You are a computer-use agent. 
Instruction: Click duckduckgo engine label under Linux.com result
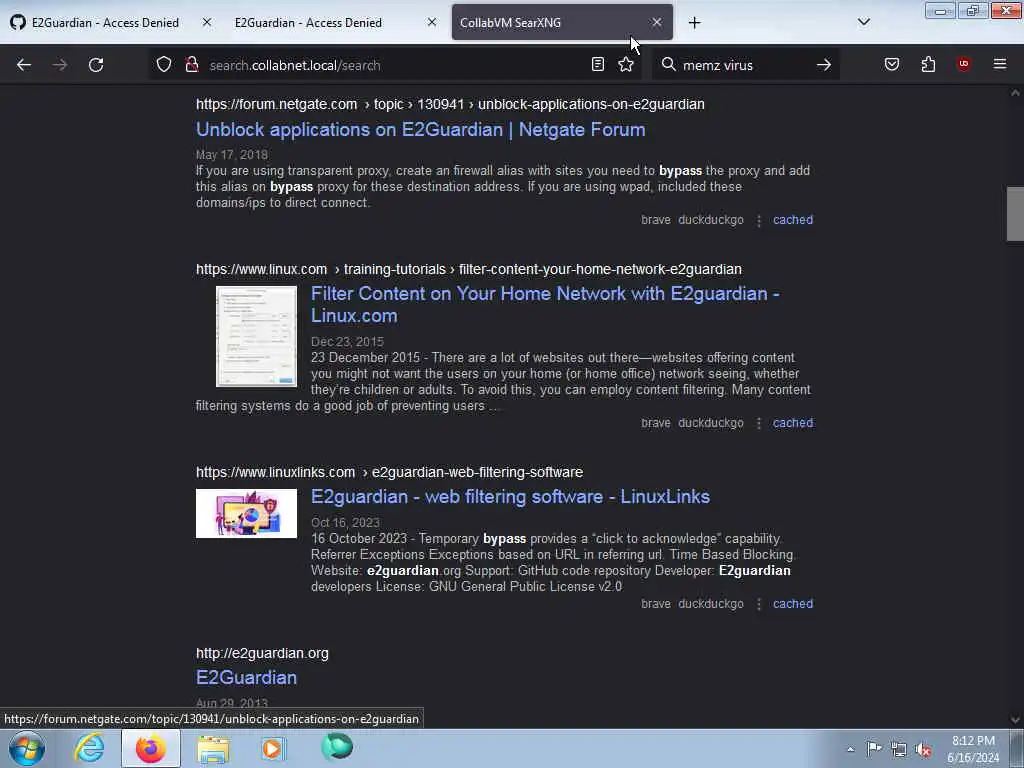[711, 423]
